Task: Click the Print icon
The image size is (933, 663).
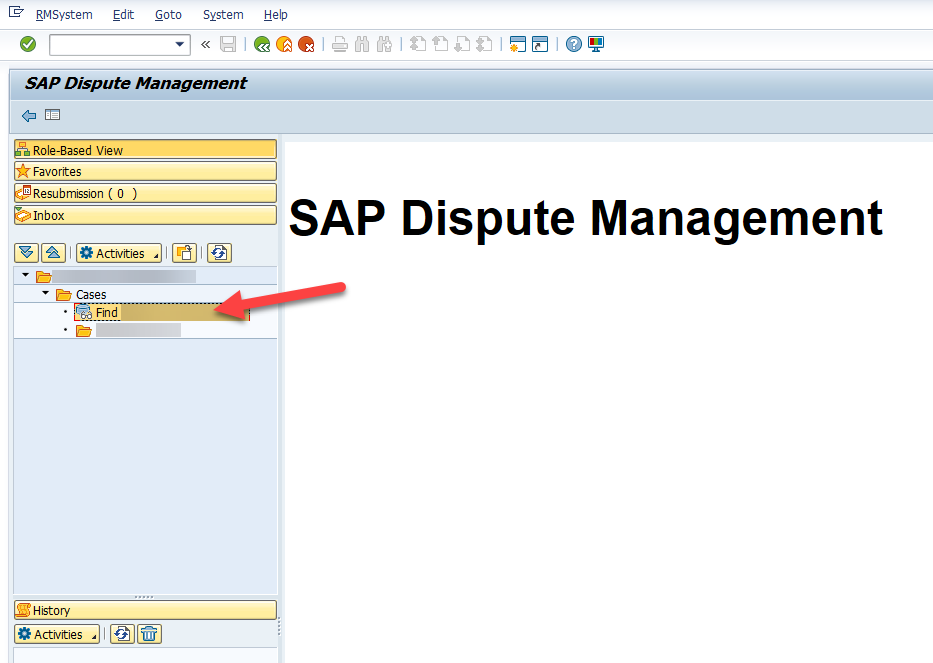Action: point(340,44)
